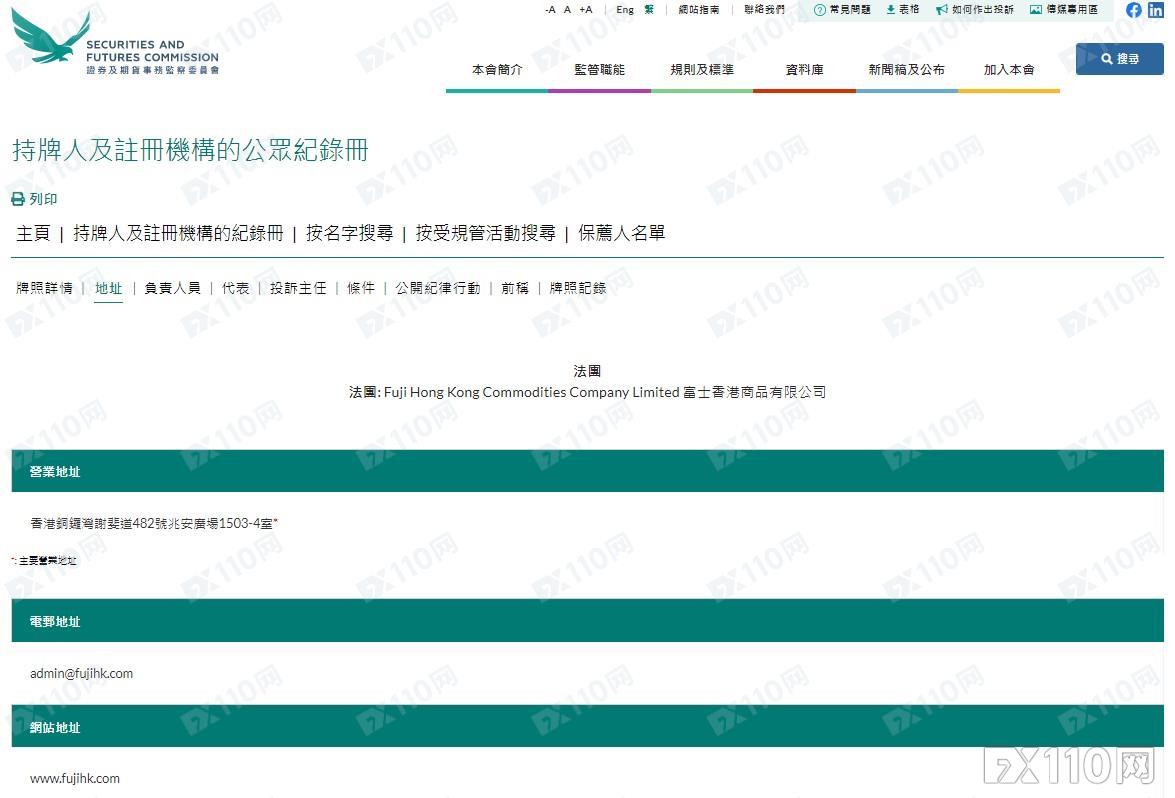
Task: Click the admin@fujihk.com email link
Action: pyautogui.click(x=80, y=673)
